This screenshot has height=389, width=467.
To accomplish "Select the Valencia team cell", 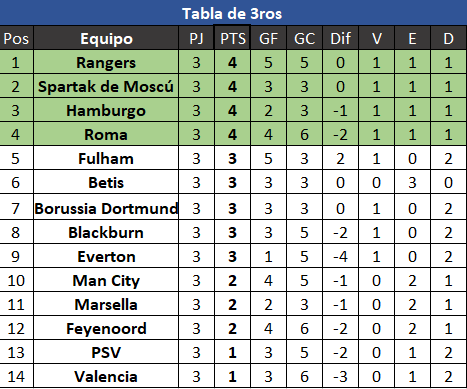I will 106,376.
